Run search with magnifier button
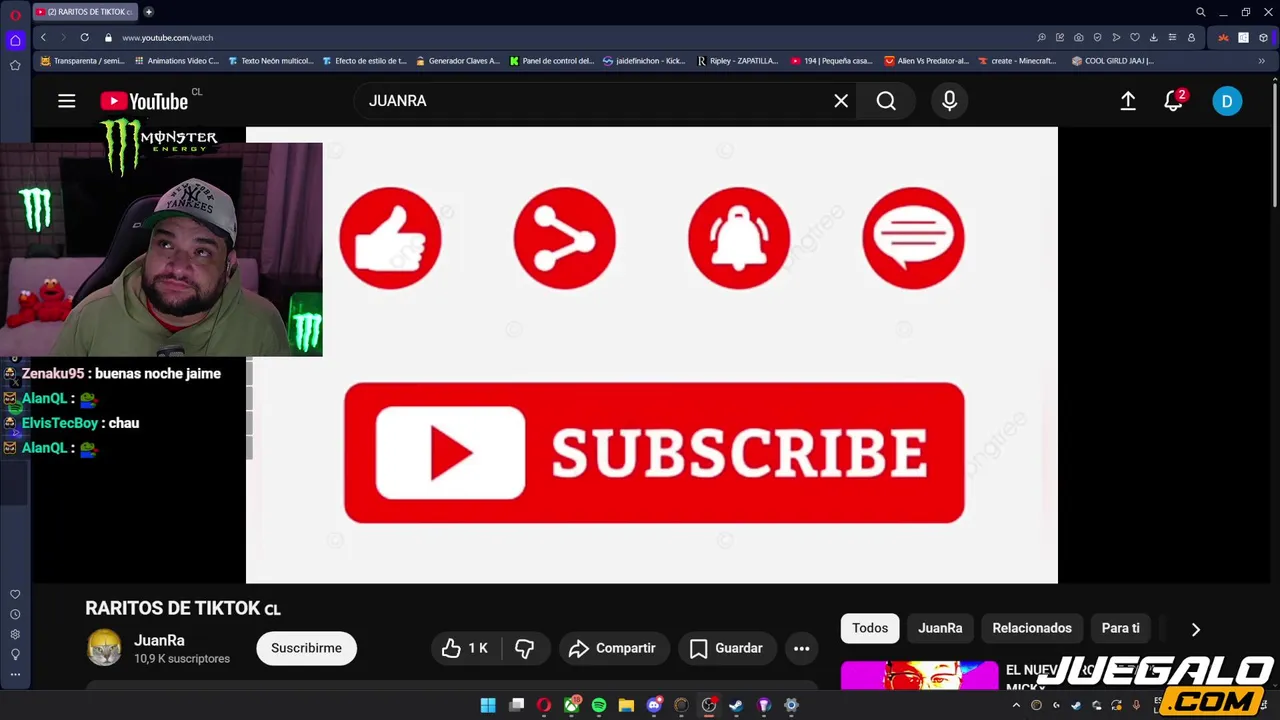 pyautogui.click(x=886, y=101)
